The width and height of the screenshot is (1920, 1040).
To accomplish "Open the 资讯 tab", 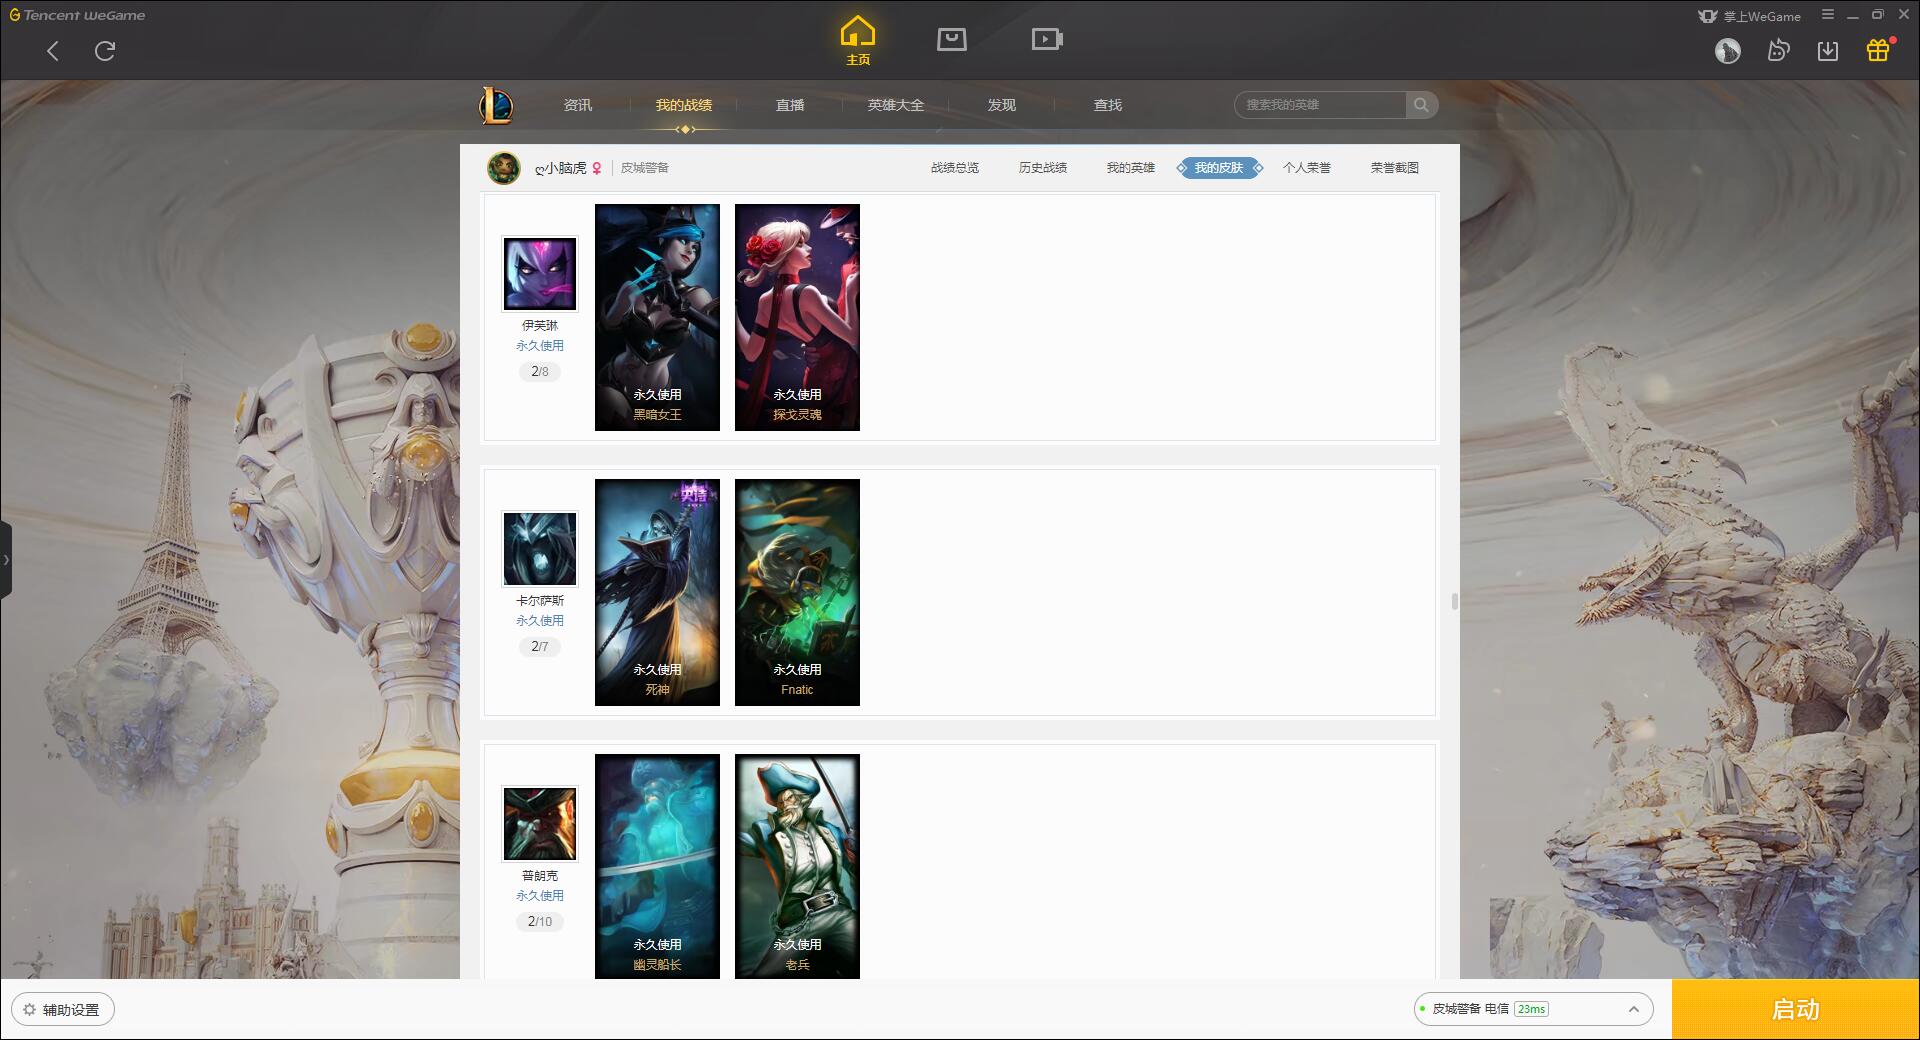I will 578,105.
